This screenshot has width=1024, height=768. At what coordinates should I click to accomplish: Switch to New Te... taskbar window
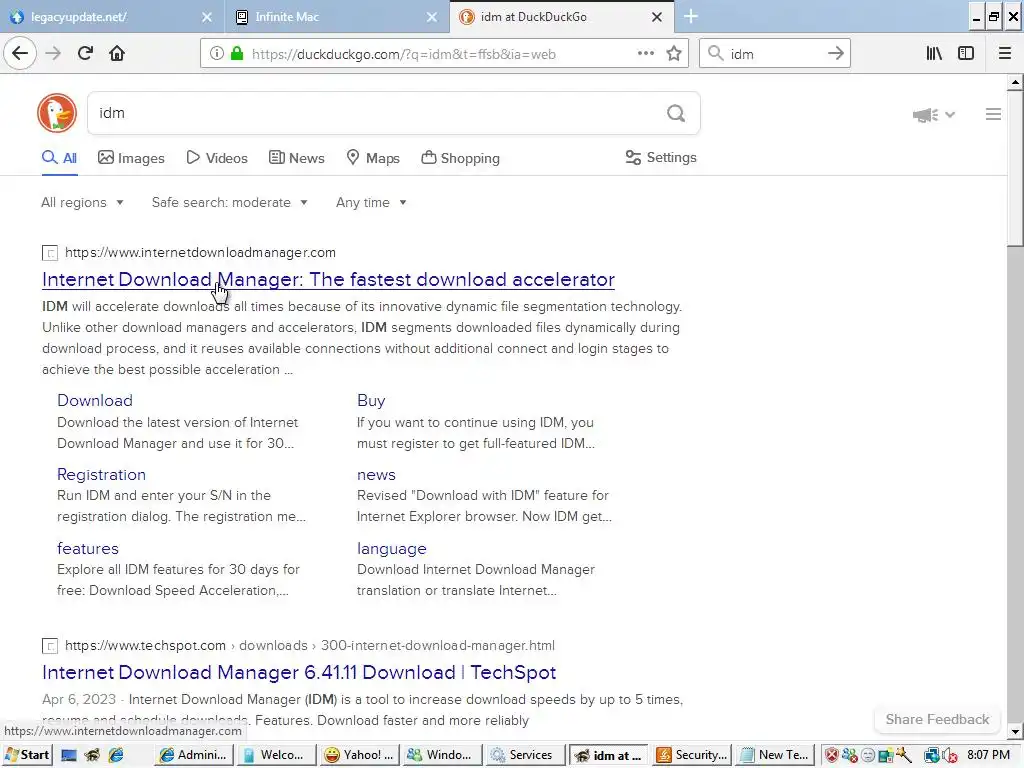point(775,755)
